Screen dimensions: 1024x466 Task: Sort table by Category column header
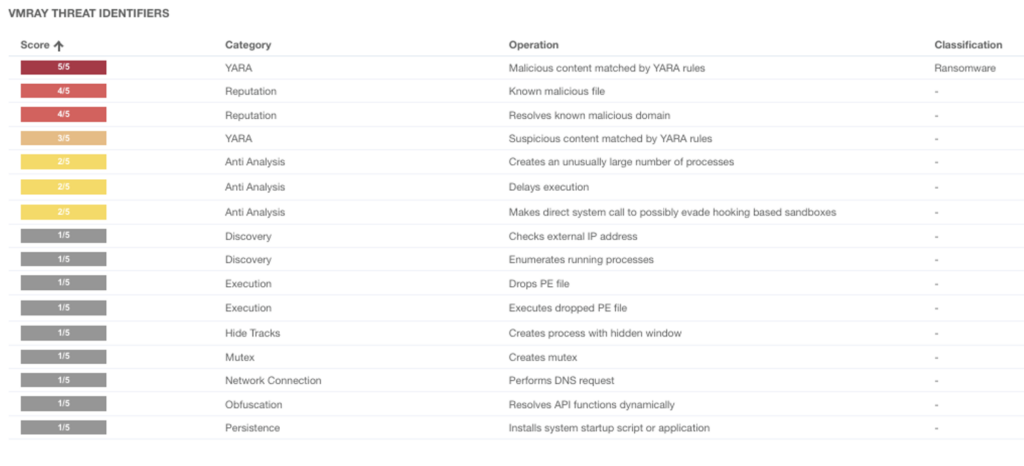point(248,45)
